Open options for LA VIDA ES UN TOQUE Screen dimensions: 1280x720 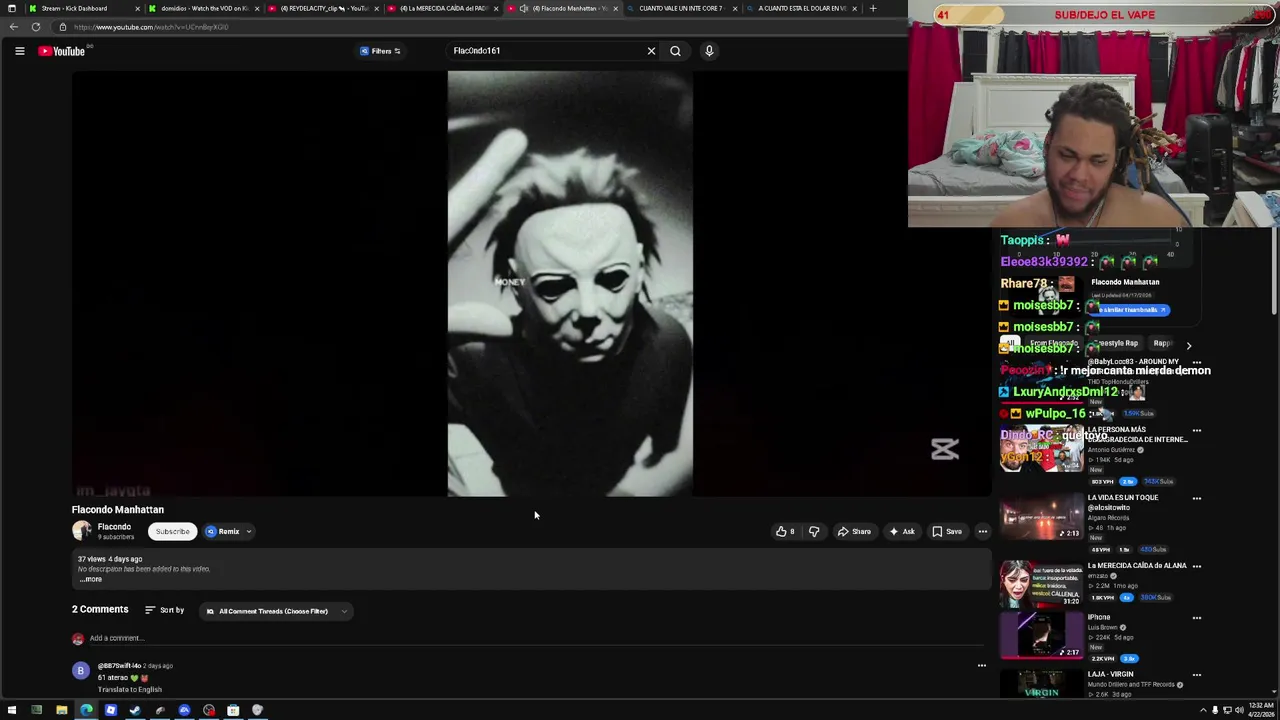[x=1196, y=498]
